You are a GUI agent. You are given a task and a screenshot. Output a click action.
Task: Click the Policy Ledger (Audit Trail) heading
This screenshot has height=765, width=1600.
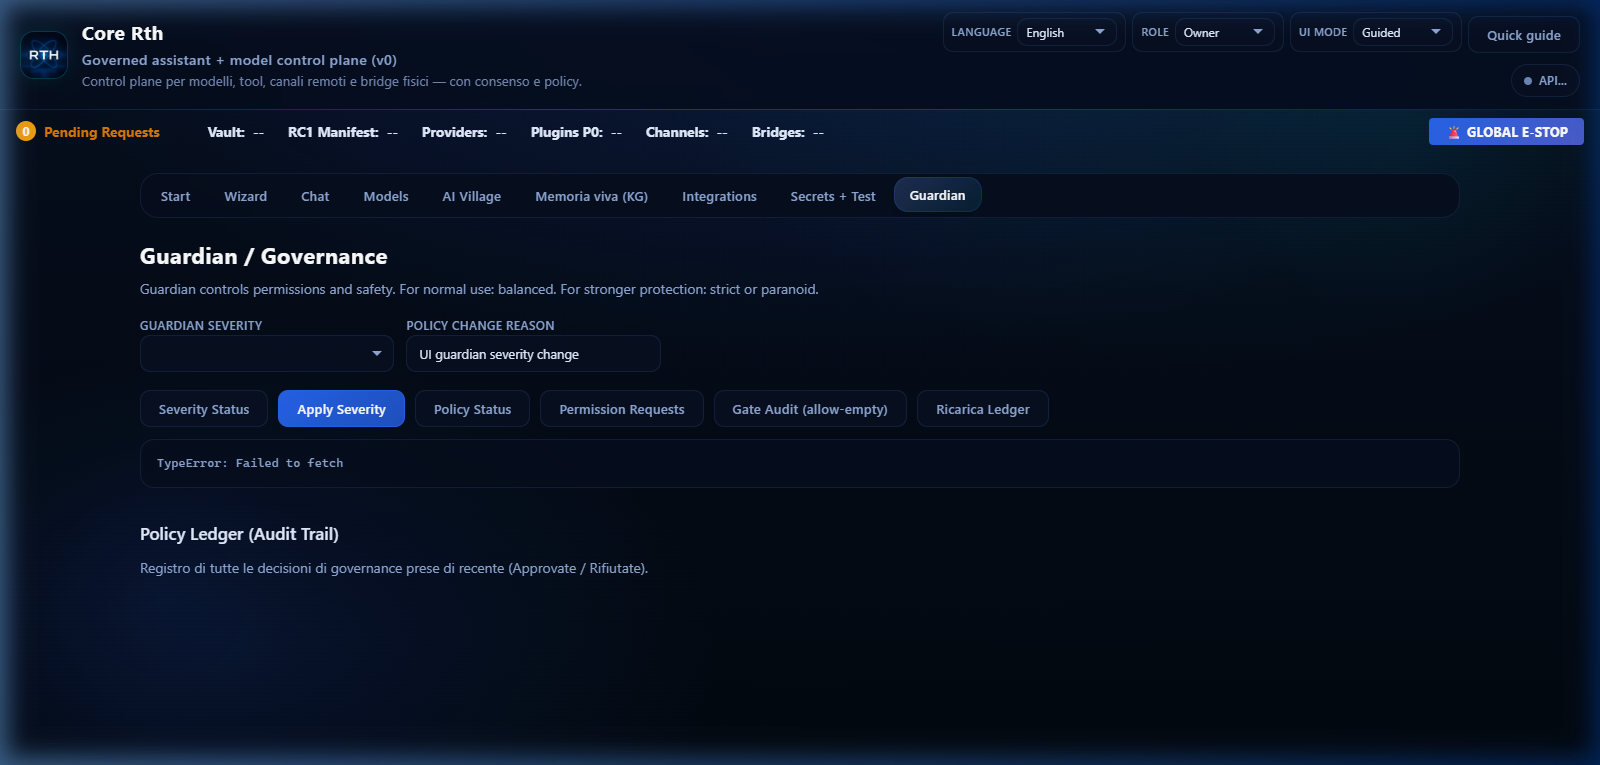click(239, 534)
